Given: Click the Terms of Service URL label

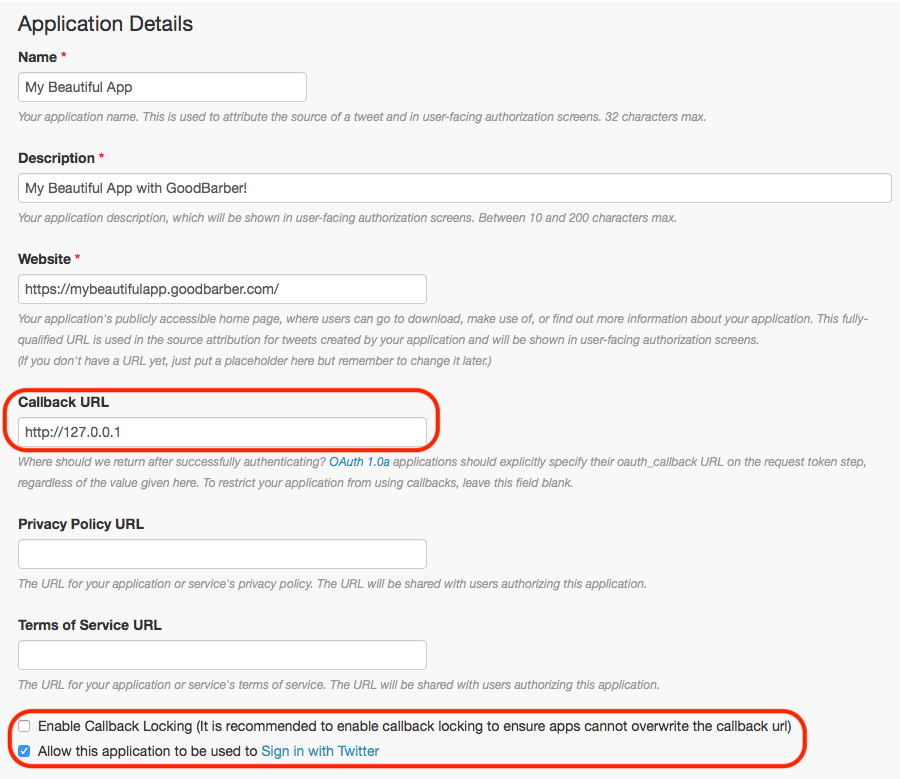Looking at the screenshot, I should [90, 625].
